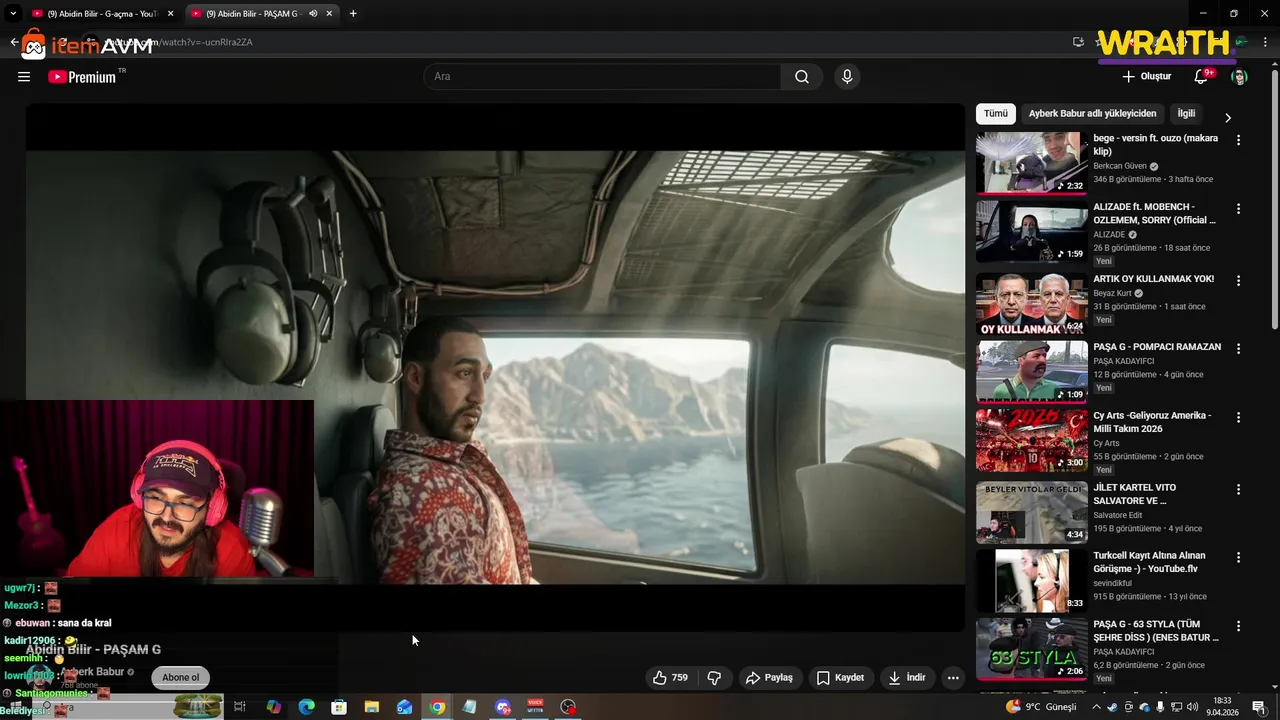Open the account avatar menu
The height and width of the screenshot is (720, 1280).
1239,77
